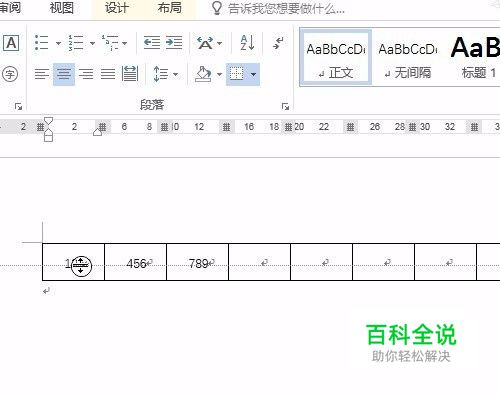
Task: Click the table cell containing 789
Action: 197,262
